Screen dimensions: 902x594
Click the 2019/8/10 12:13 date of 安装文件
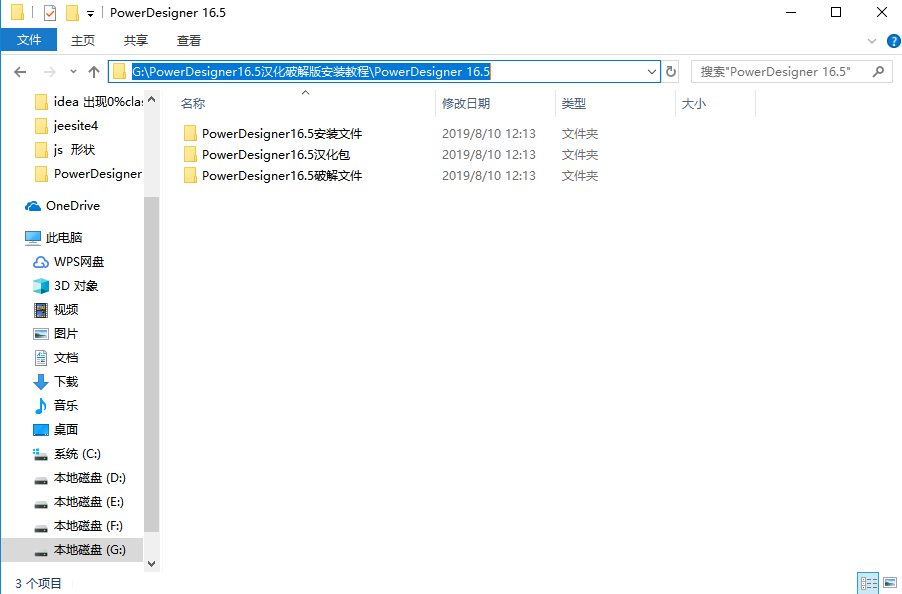coord(489,134)
